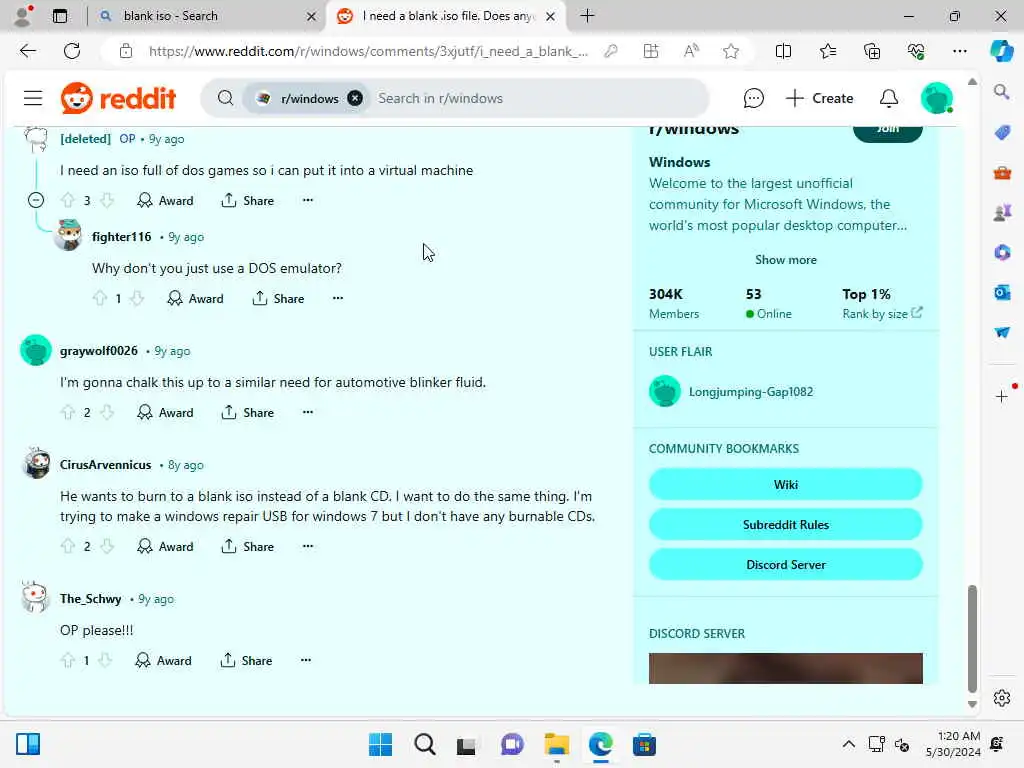This screenshot has height=768, width=1024.
Task: Downvote The_Schwy's OP please comment
Action: tap(105, 660)
